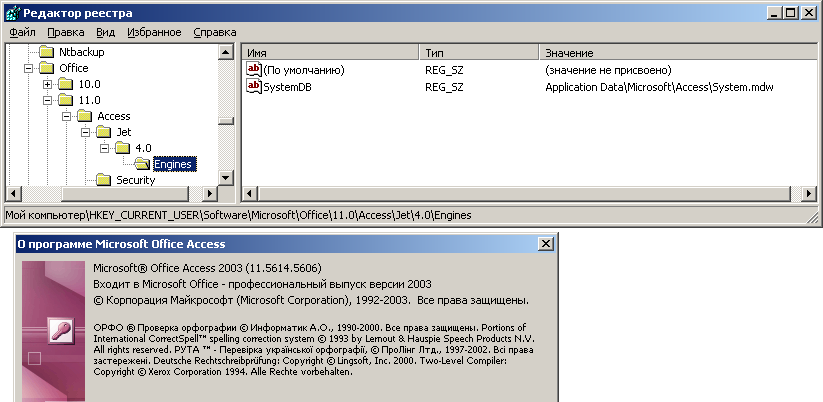
Task: Click the status bar registry path
Action: tap(238, 215)
